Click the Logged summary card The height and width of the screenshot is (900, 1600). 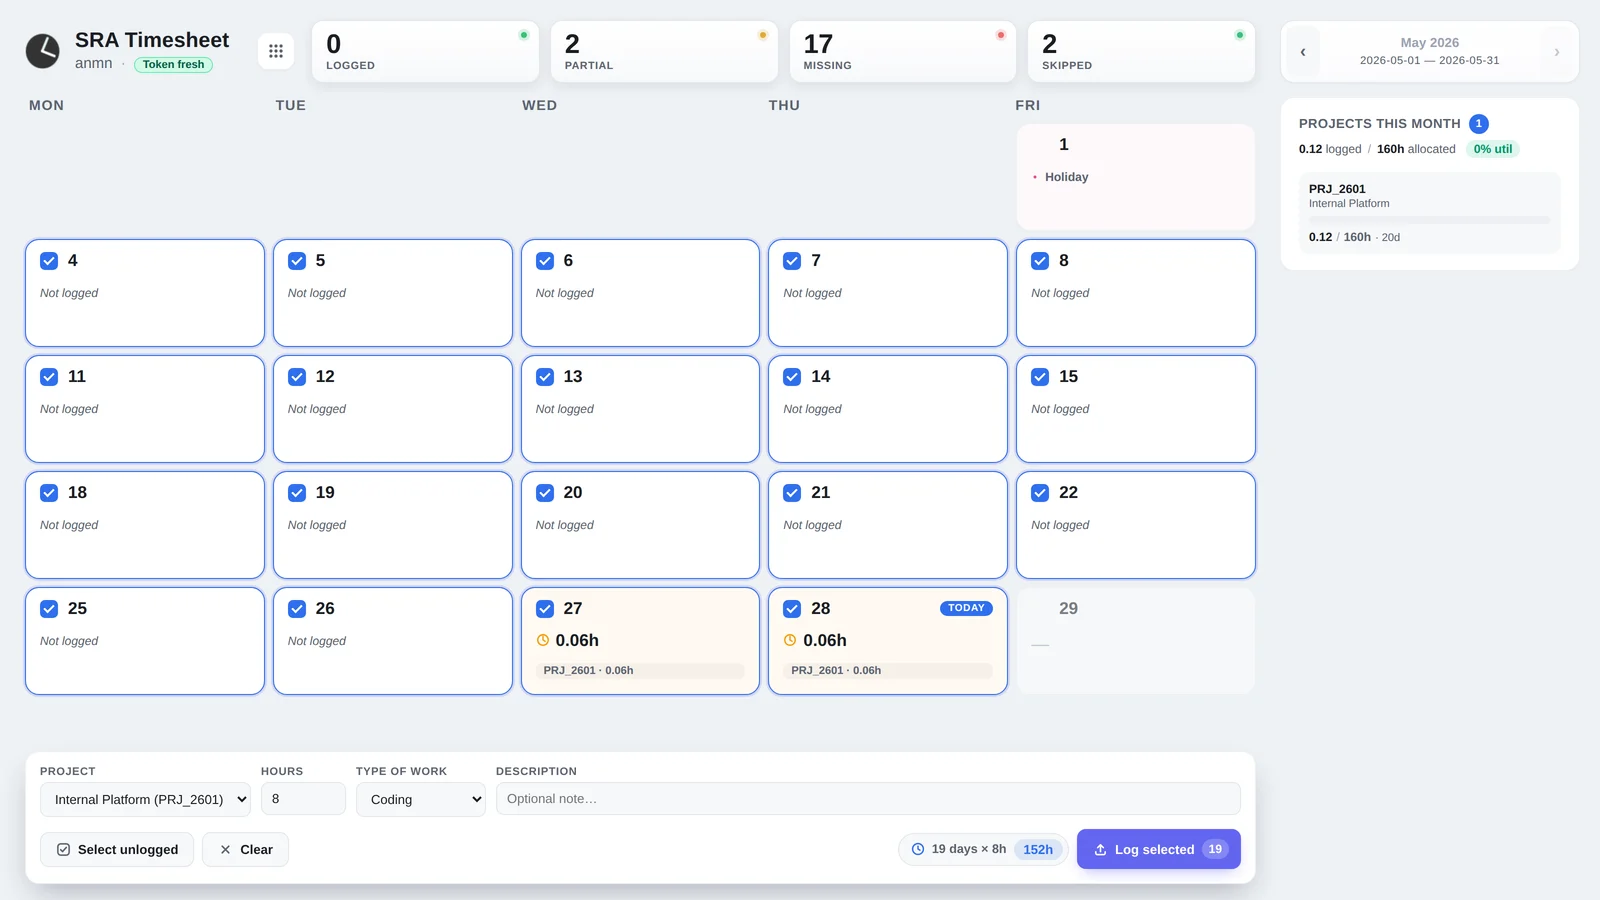coord(426,52)
